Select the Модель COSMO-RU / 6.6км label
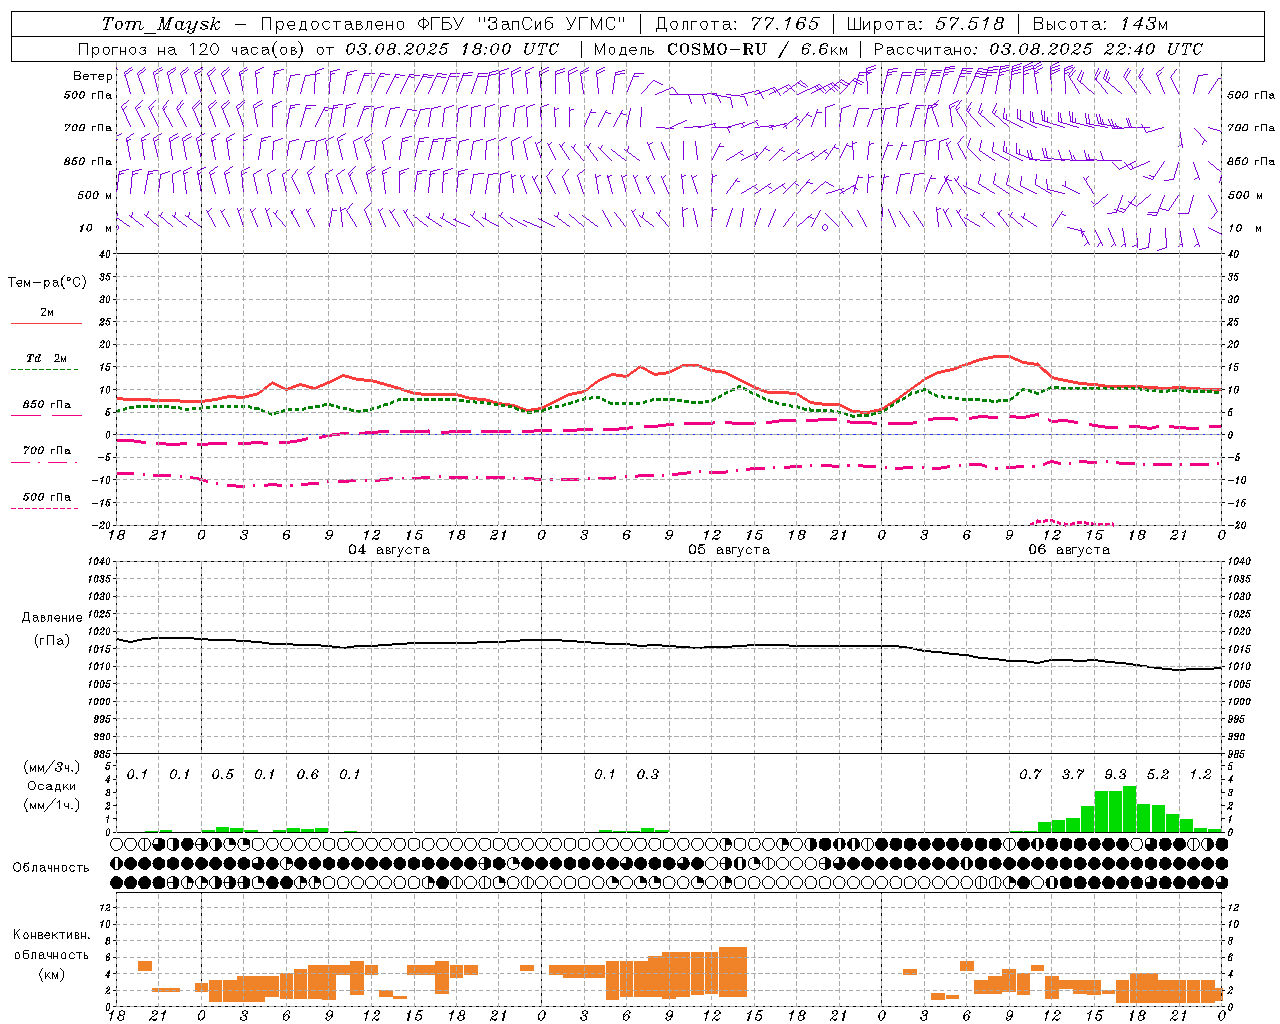Screen dimensions: 1280x1024 721,49
